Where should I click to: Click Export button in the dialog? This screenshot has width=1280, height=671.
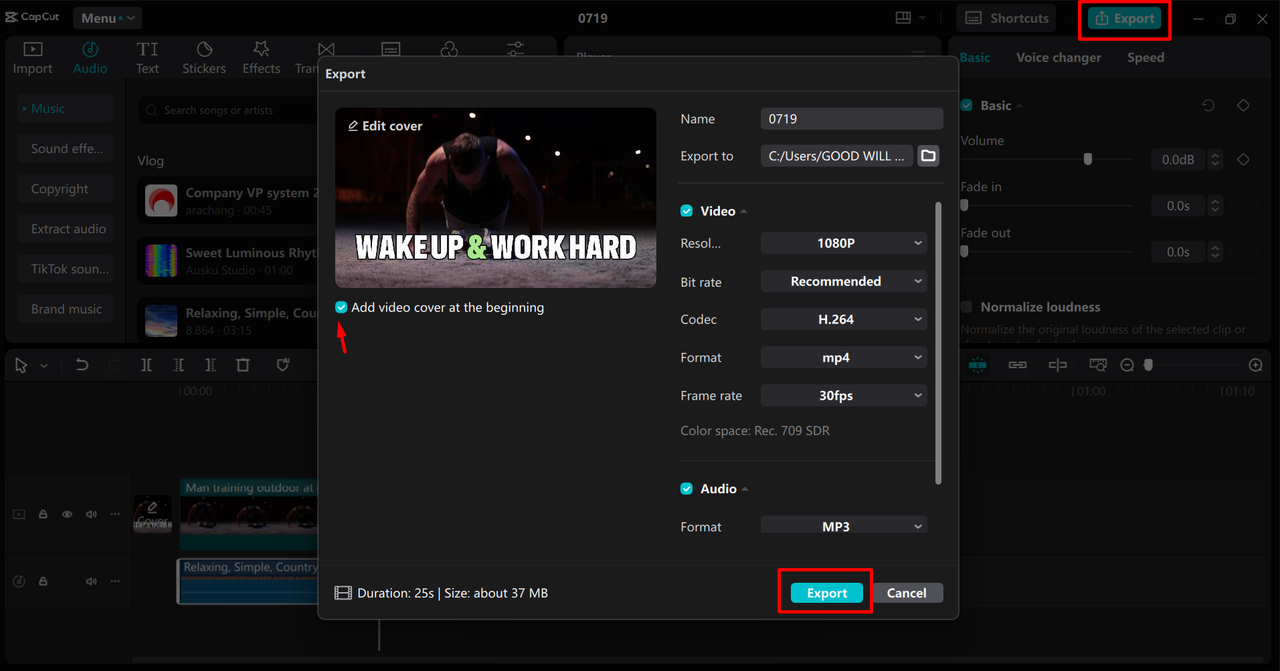coord(827,593)
